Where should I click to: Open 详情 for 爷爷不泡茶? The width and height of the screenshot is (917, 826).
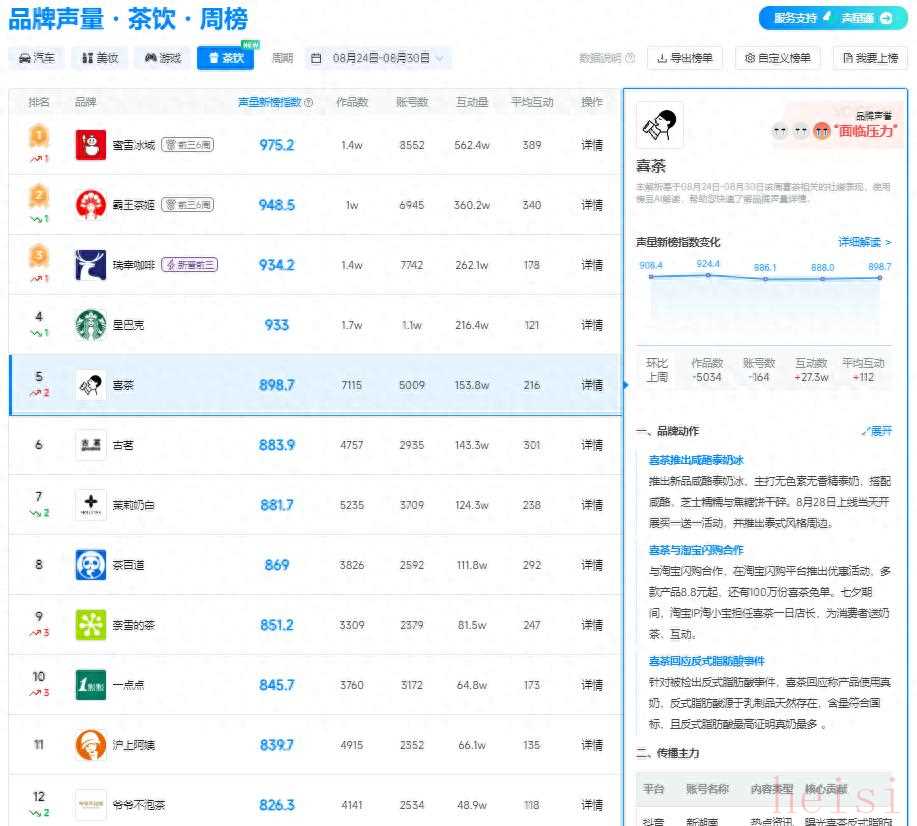click(x=592, y=805)
